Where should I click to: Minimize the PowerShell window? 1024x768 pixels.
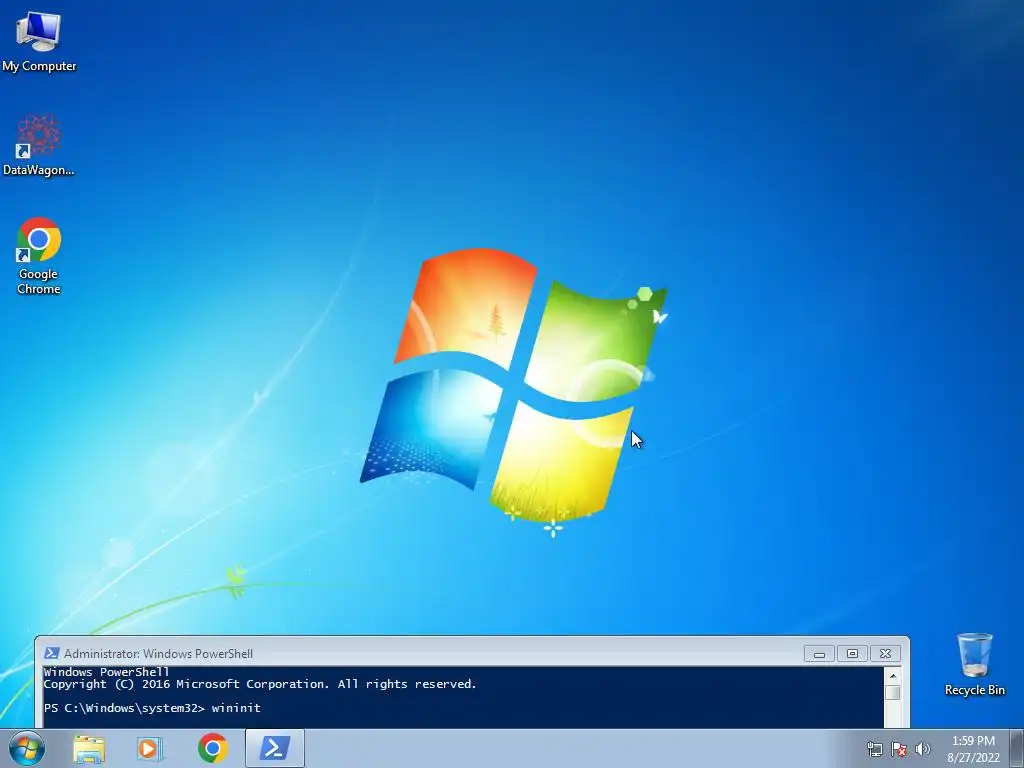pyautogui.click(x=819, y=653)
